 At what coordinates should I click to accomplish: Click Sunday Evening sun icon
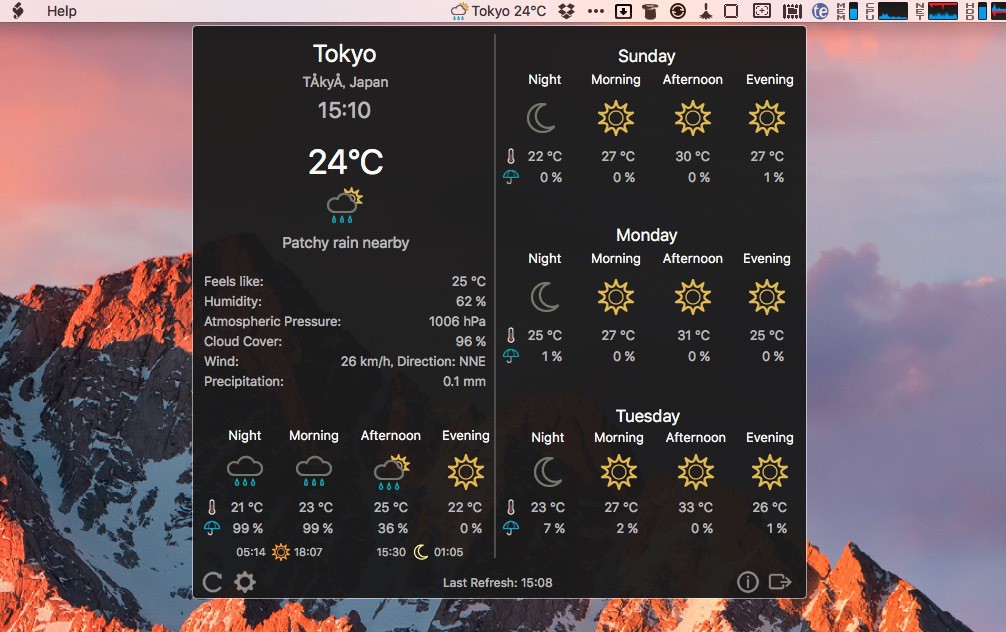click(x=767, y=118)
